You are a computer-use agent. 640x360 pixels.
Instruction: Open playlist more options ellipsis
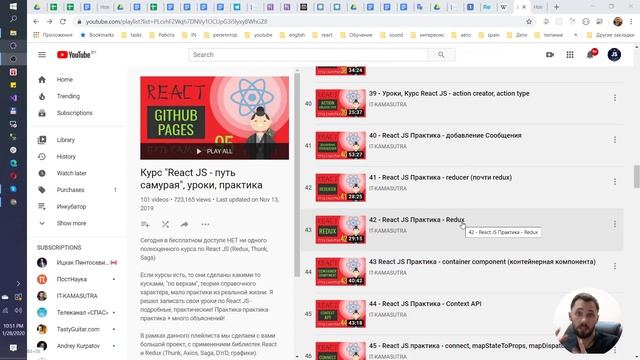click(x=205, y=224)
